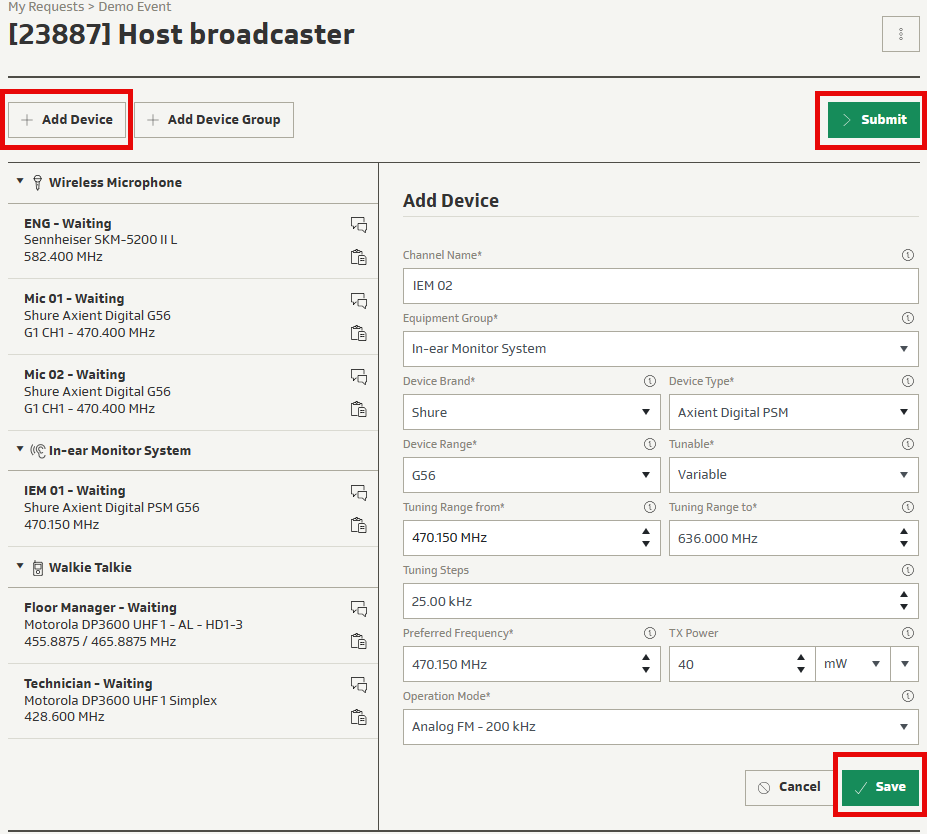Collapse the Walkie Talkie group
Image resolution: width=927 pixels, height=834 pixels.
click(20, 567)
